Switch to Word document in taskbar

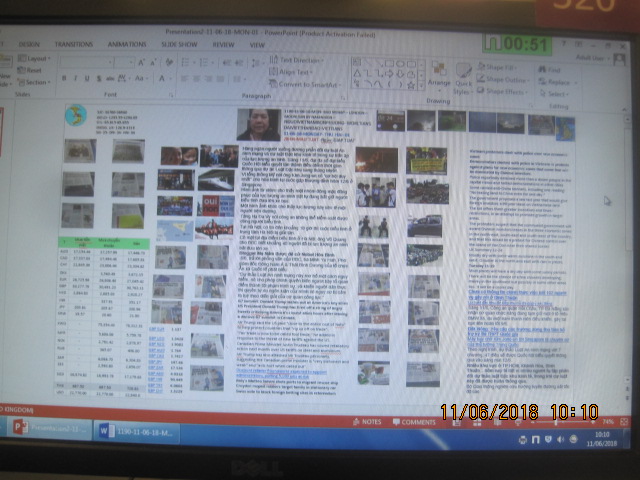(136, 432)
